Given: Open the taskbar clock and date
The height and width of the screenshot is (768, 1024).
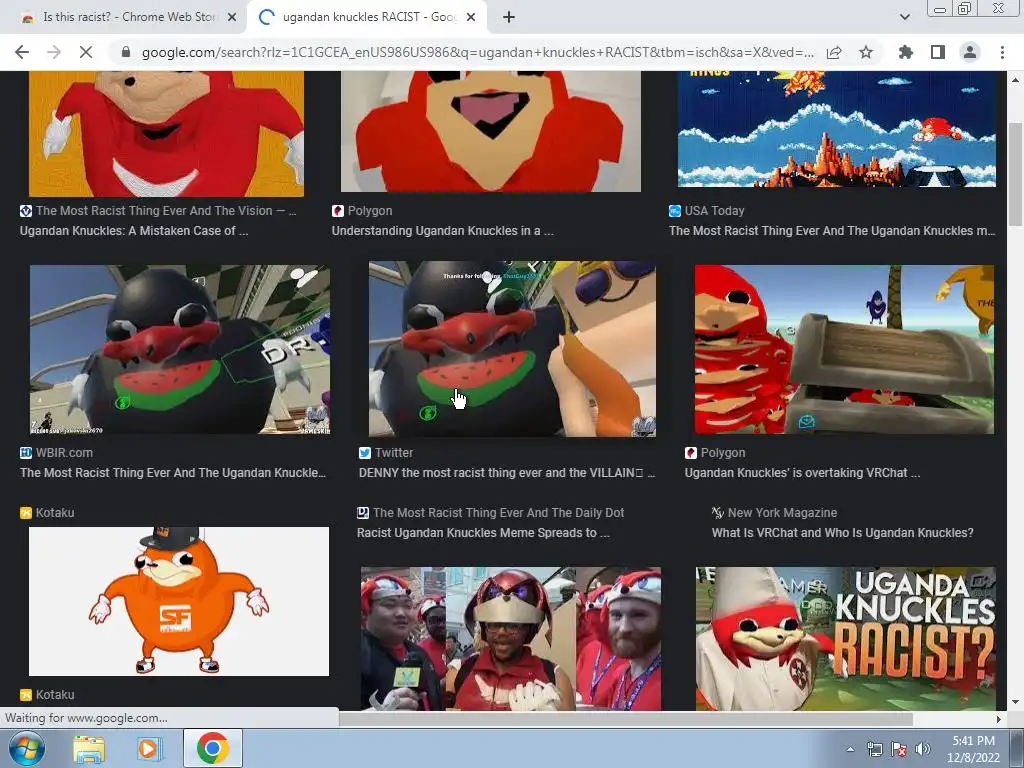Looking at the screenshot, I should coord(973,749).
